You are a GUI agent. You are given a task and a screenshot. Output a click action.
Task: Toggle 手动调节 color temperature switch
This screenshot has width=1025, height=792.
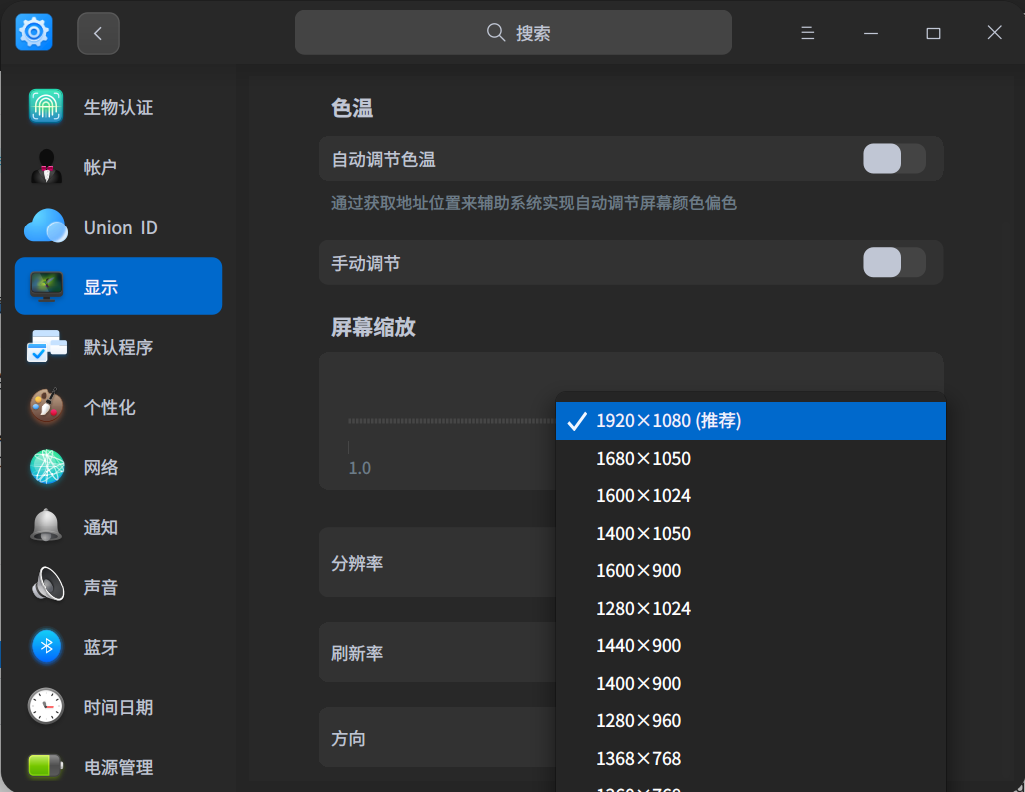[x=894, y=263]
